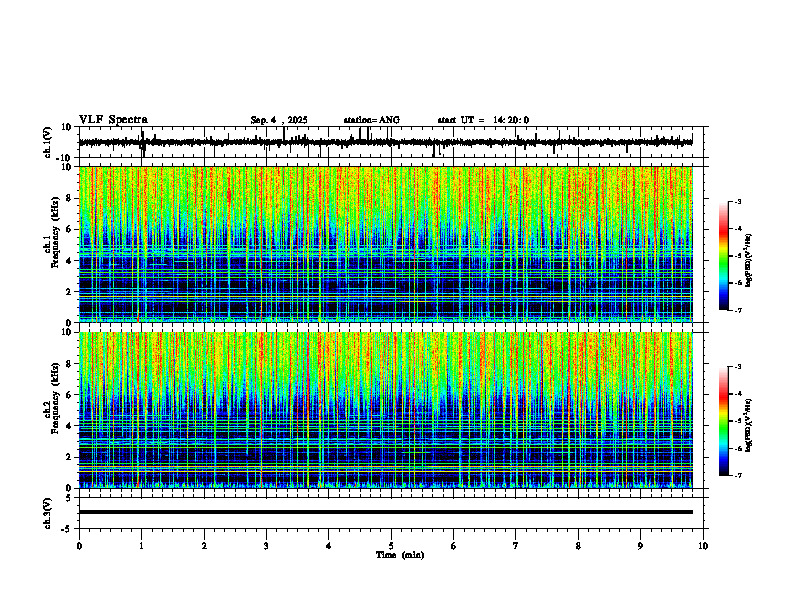Screen dimensions: 792x612
Task: Click the 'ch.3(V)' axis label
Action: tap(48, 513)
